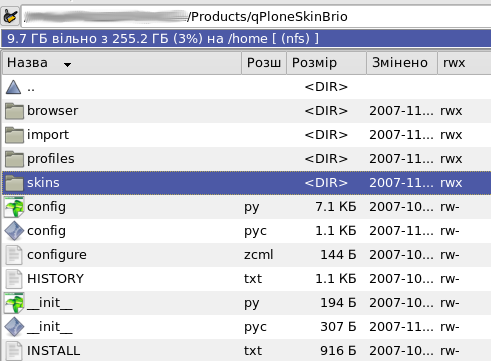The height and width of the screenshot is (361, 491).
Task: Click the config.pyc compiled file icon
Action: pos(14,231)
